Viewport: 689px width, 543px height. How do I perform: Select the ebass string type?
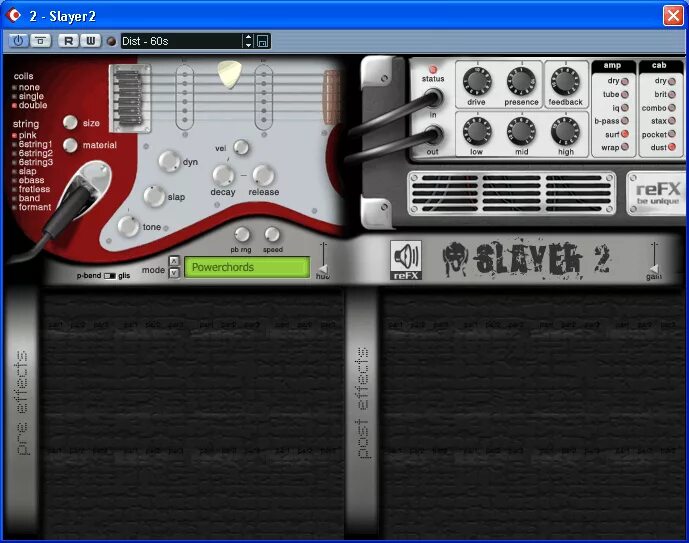coord(29,180)
